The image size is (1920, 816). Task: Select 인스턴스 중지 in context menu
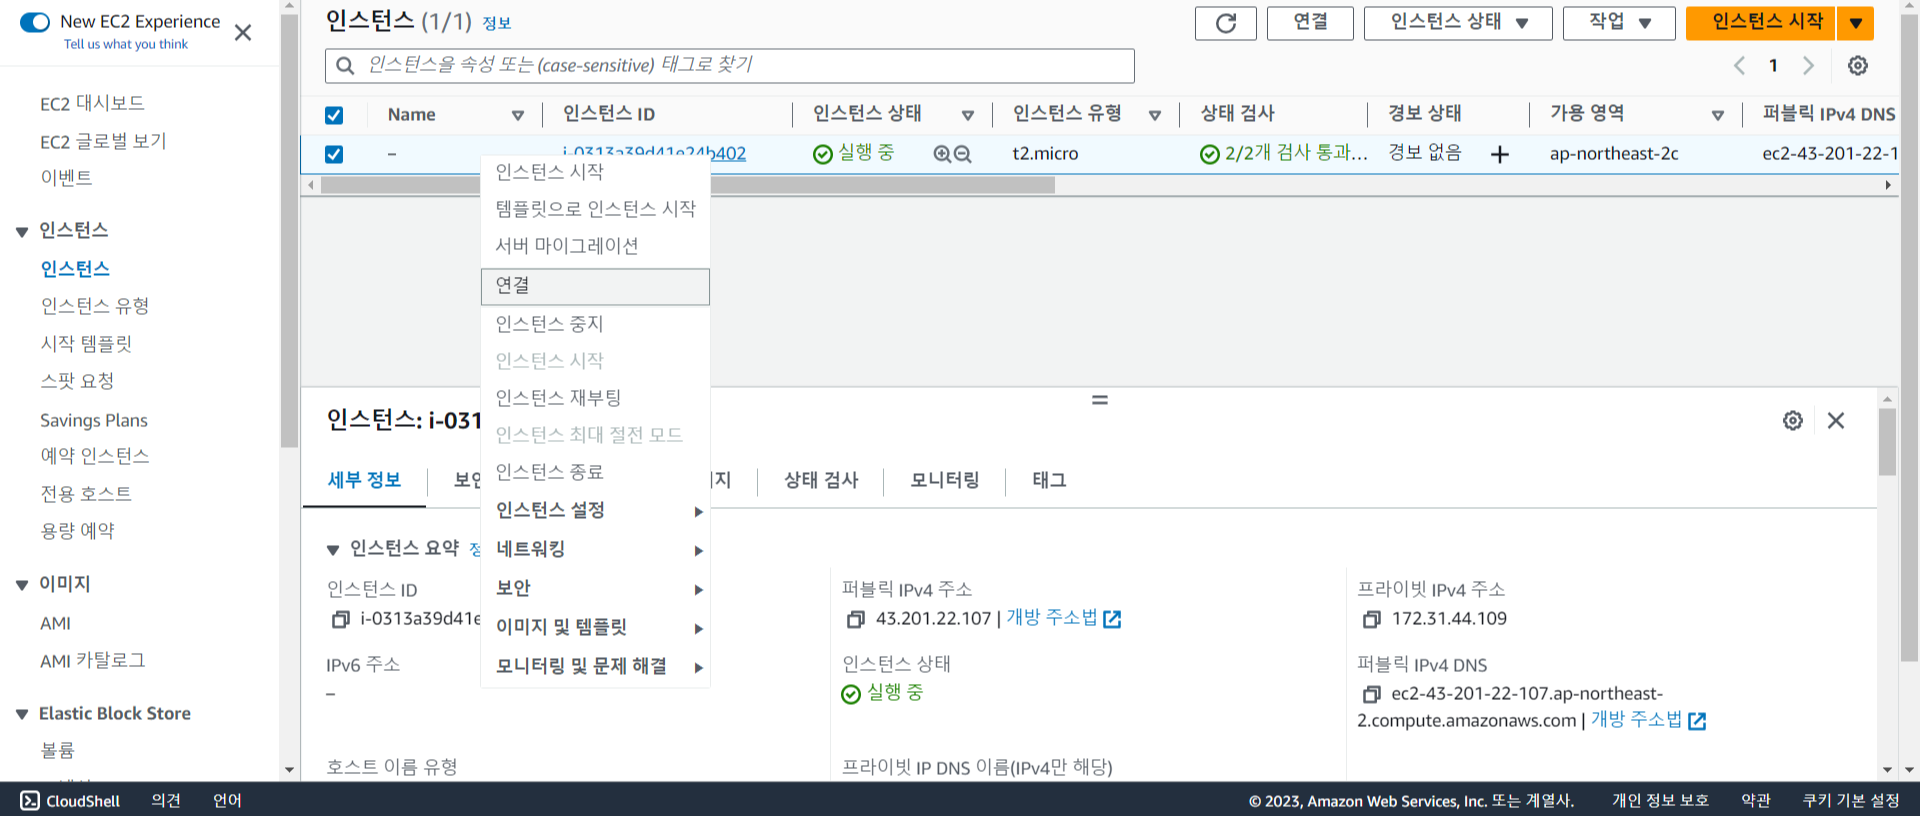pos(595,324)
